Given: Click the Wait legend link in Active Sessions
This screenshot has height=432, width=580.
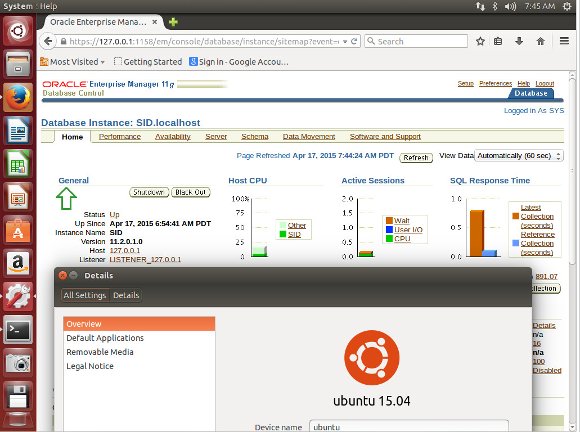Looking at the screenshot, I should tap(402, 221).
